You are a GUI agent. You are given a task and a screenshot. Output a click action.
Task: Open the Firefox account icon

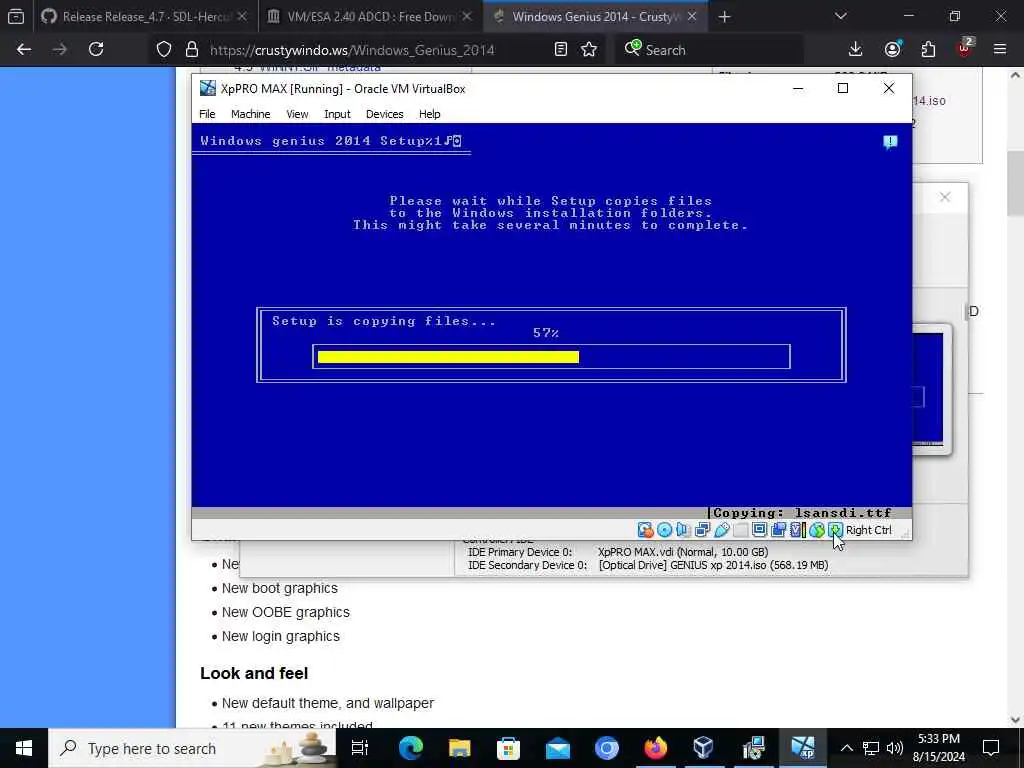[x=892, y=50]
